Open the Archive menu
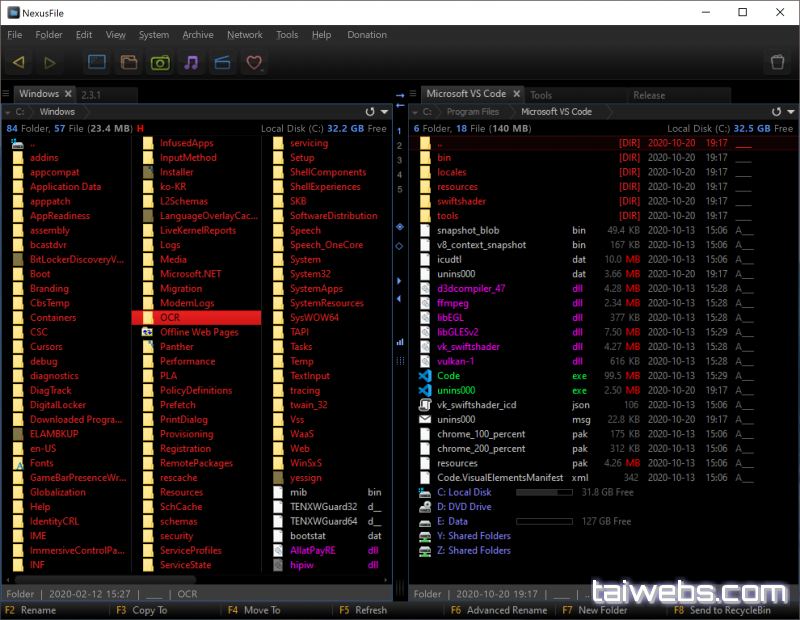 (x=197, y=35)
